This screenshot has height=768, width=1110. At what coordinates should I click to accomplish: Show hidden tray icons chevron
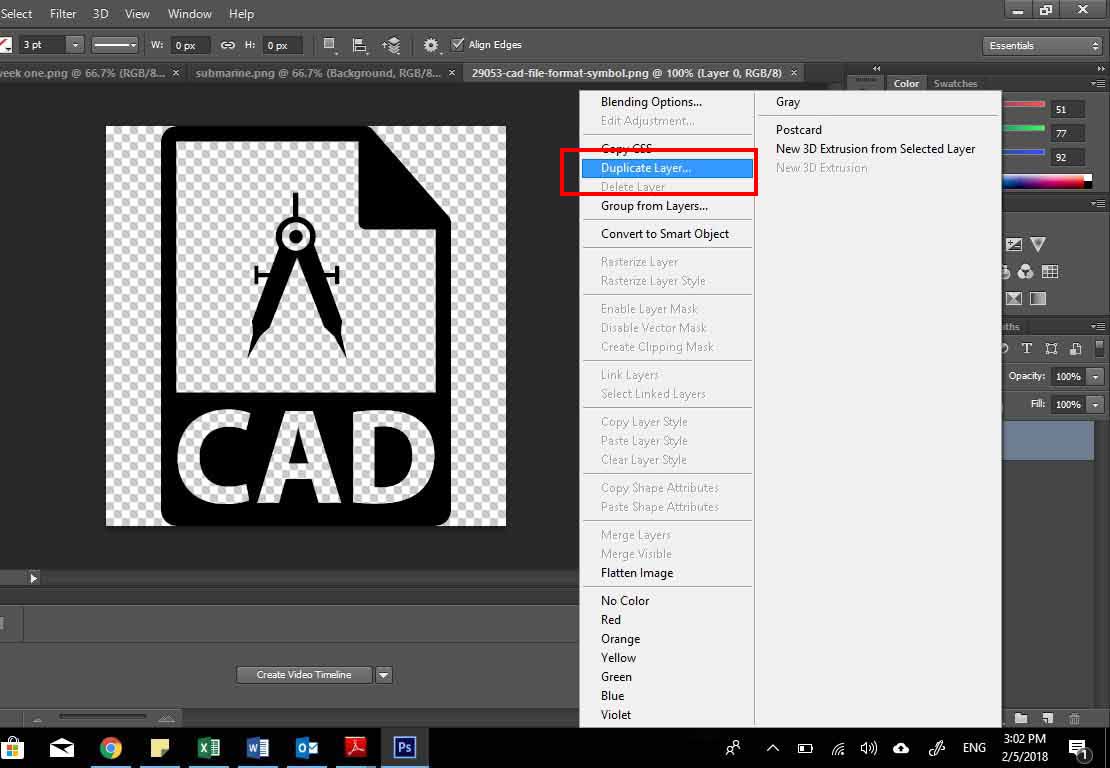click(x=773, y=748)
